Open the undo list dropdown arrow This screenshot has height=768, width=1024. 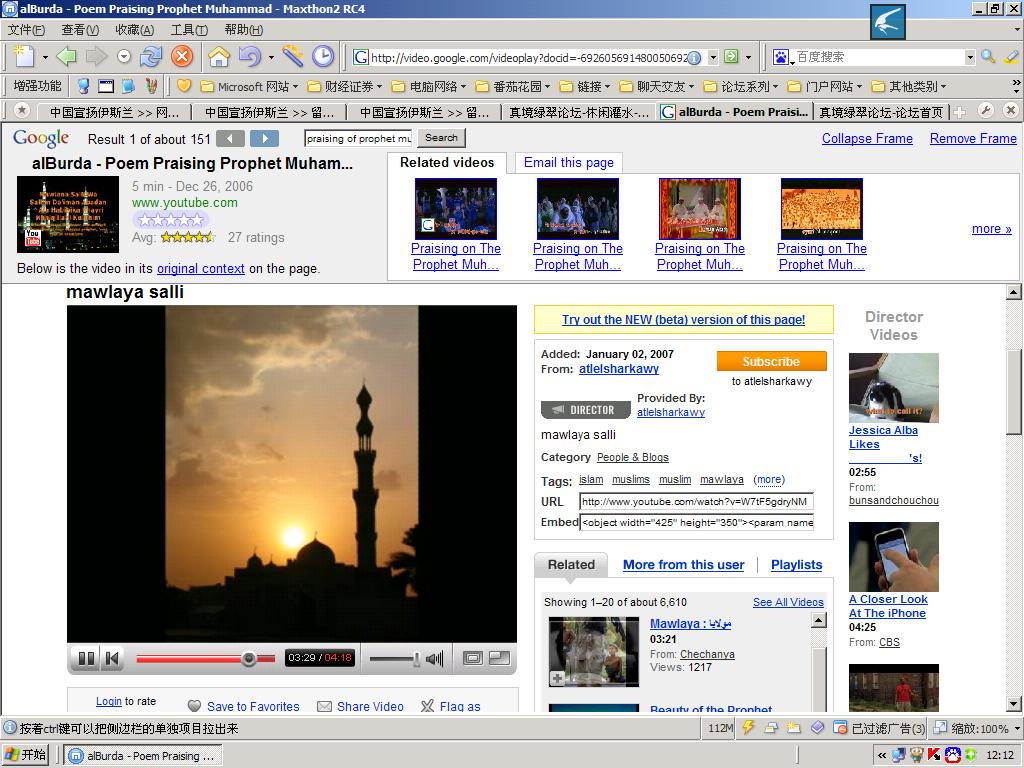click(271, 57)
